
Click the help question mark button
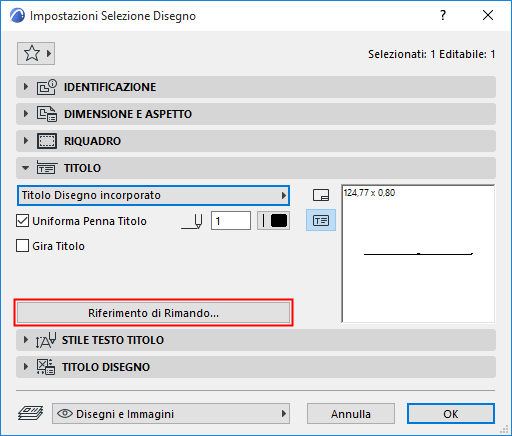point(443,15)
